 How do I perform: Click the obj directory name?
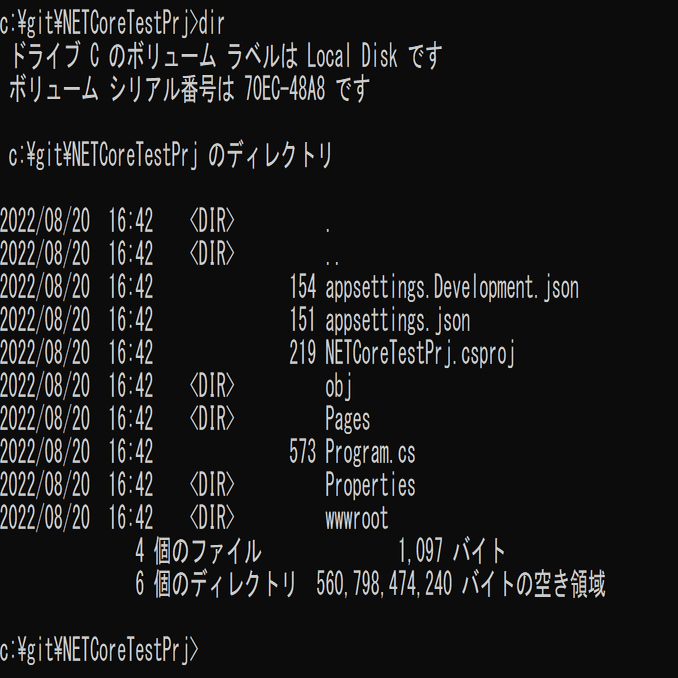click(338, 386)
